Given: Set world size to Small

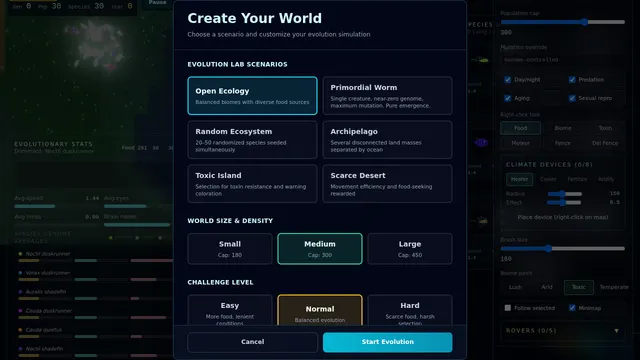Looking at the screenshot, I should 230,249.
